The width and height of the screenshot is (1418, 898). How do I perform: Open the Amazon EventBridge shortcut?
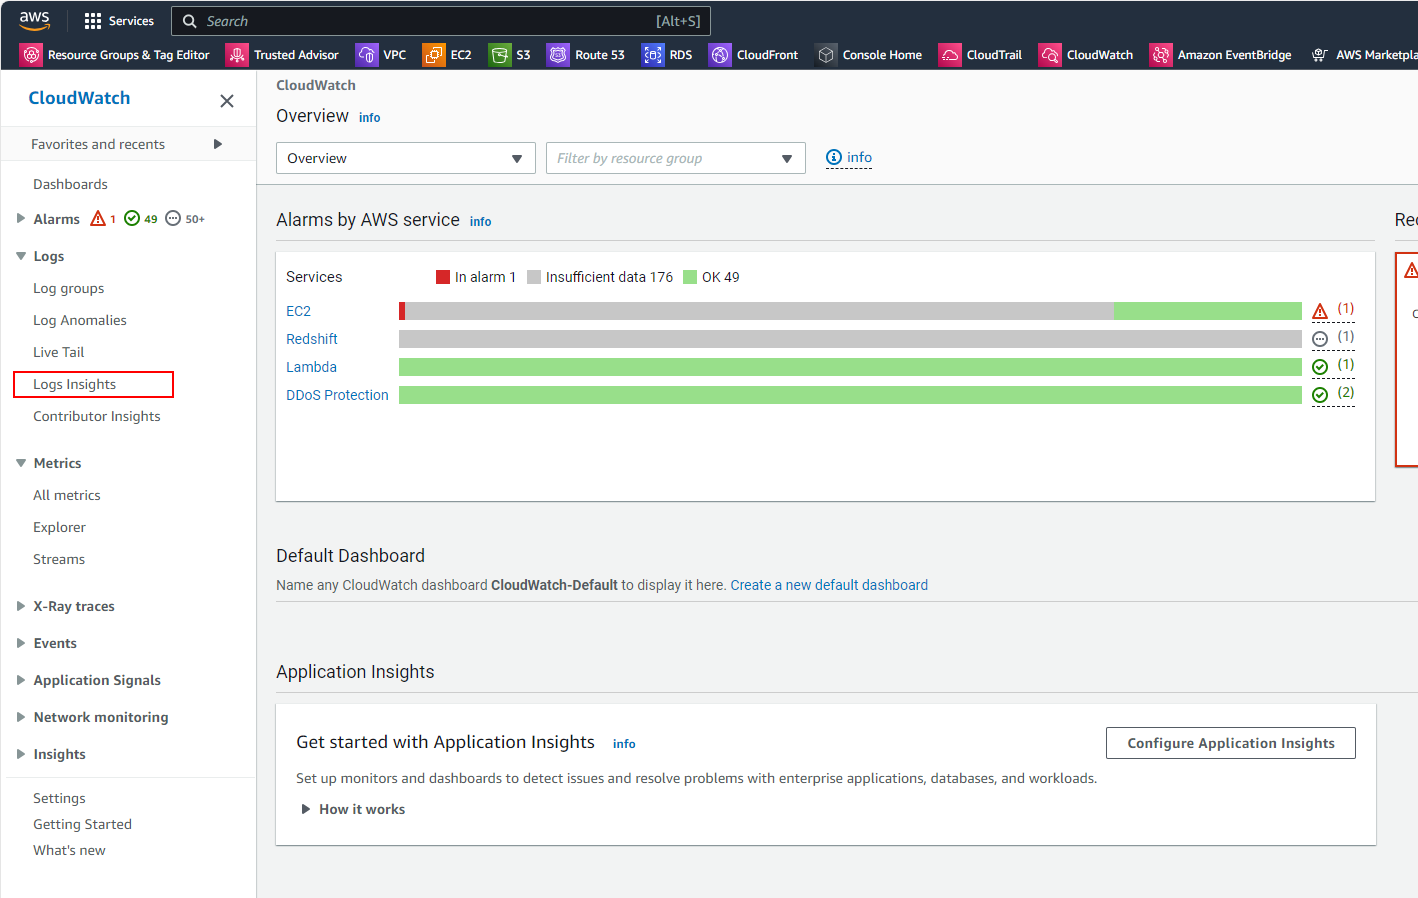point(1221,55)
